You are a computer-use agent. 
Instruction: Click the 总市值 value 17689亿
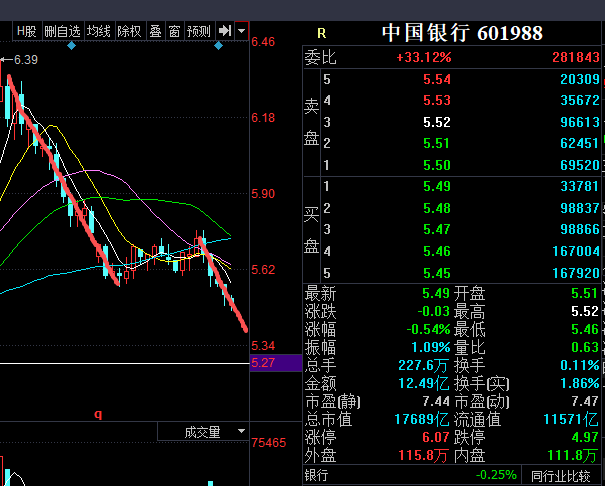click(422, 419)
